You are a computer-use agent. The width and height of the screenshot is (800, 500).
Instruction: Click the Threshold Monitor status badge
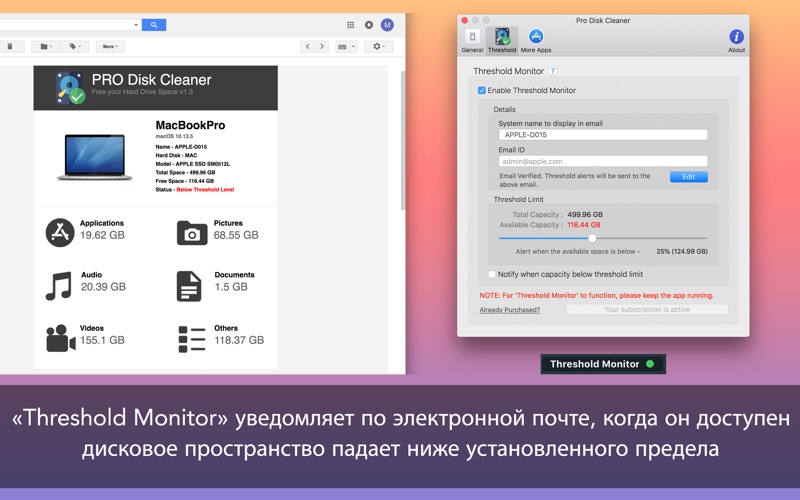click(x=603, y=364)
